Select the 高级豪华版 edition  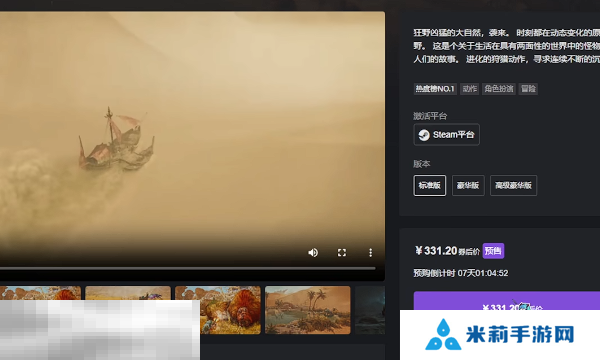(x=514, y=186)
